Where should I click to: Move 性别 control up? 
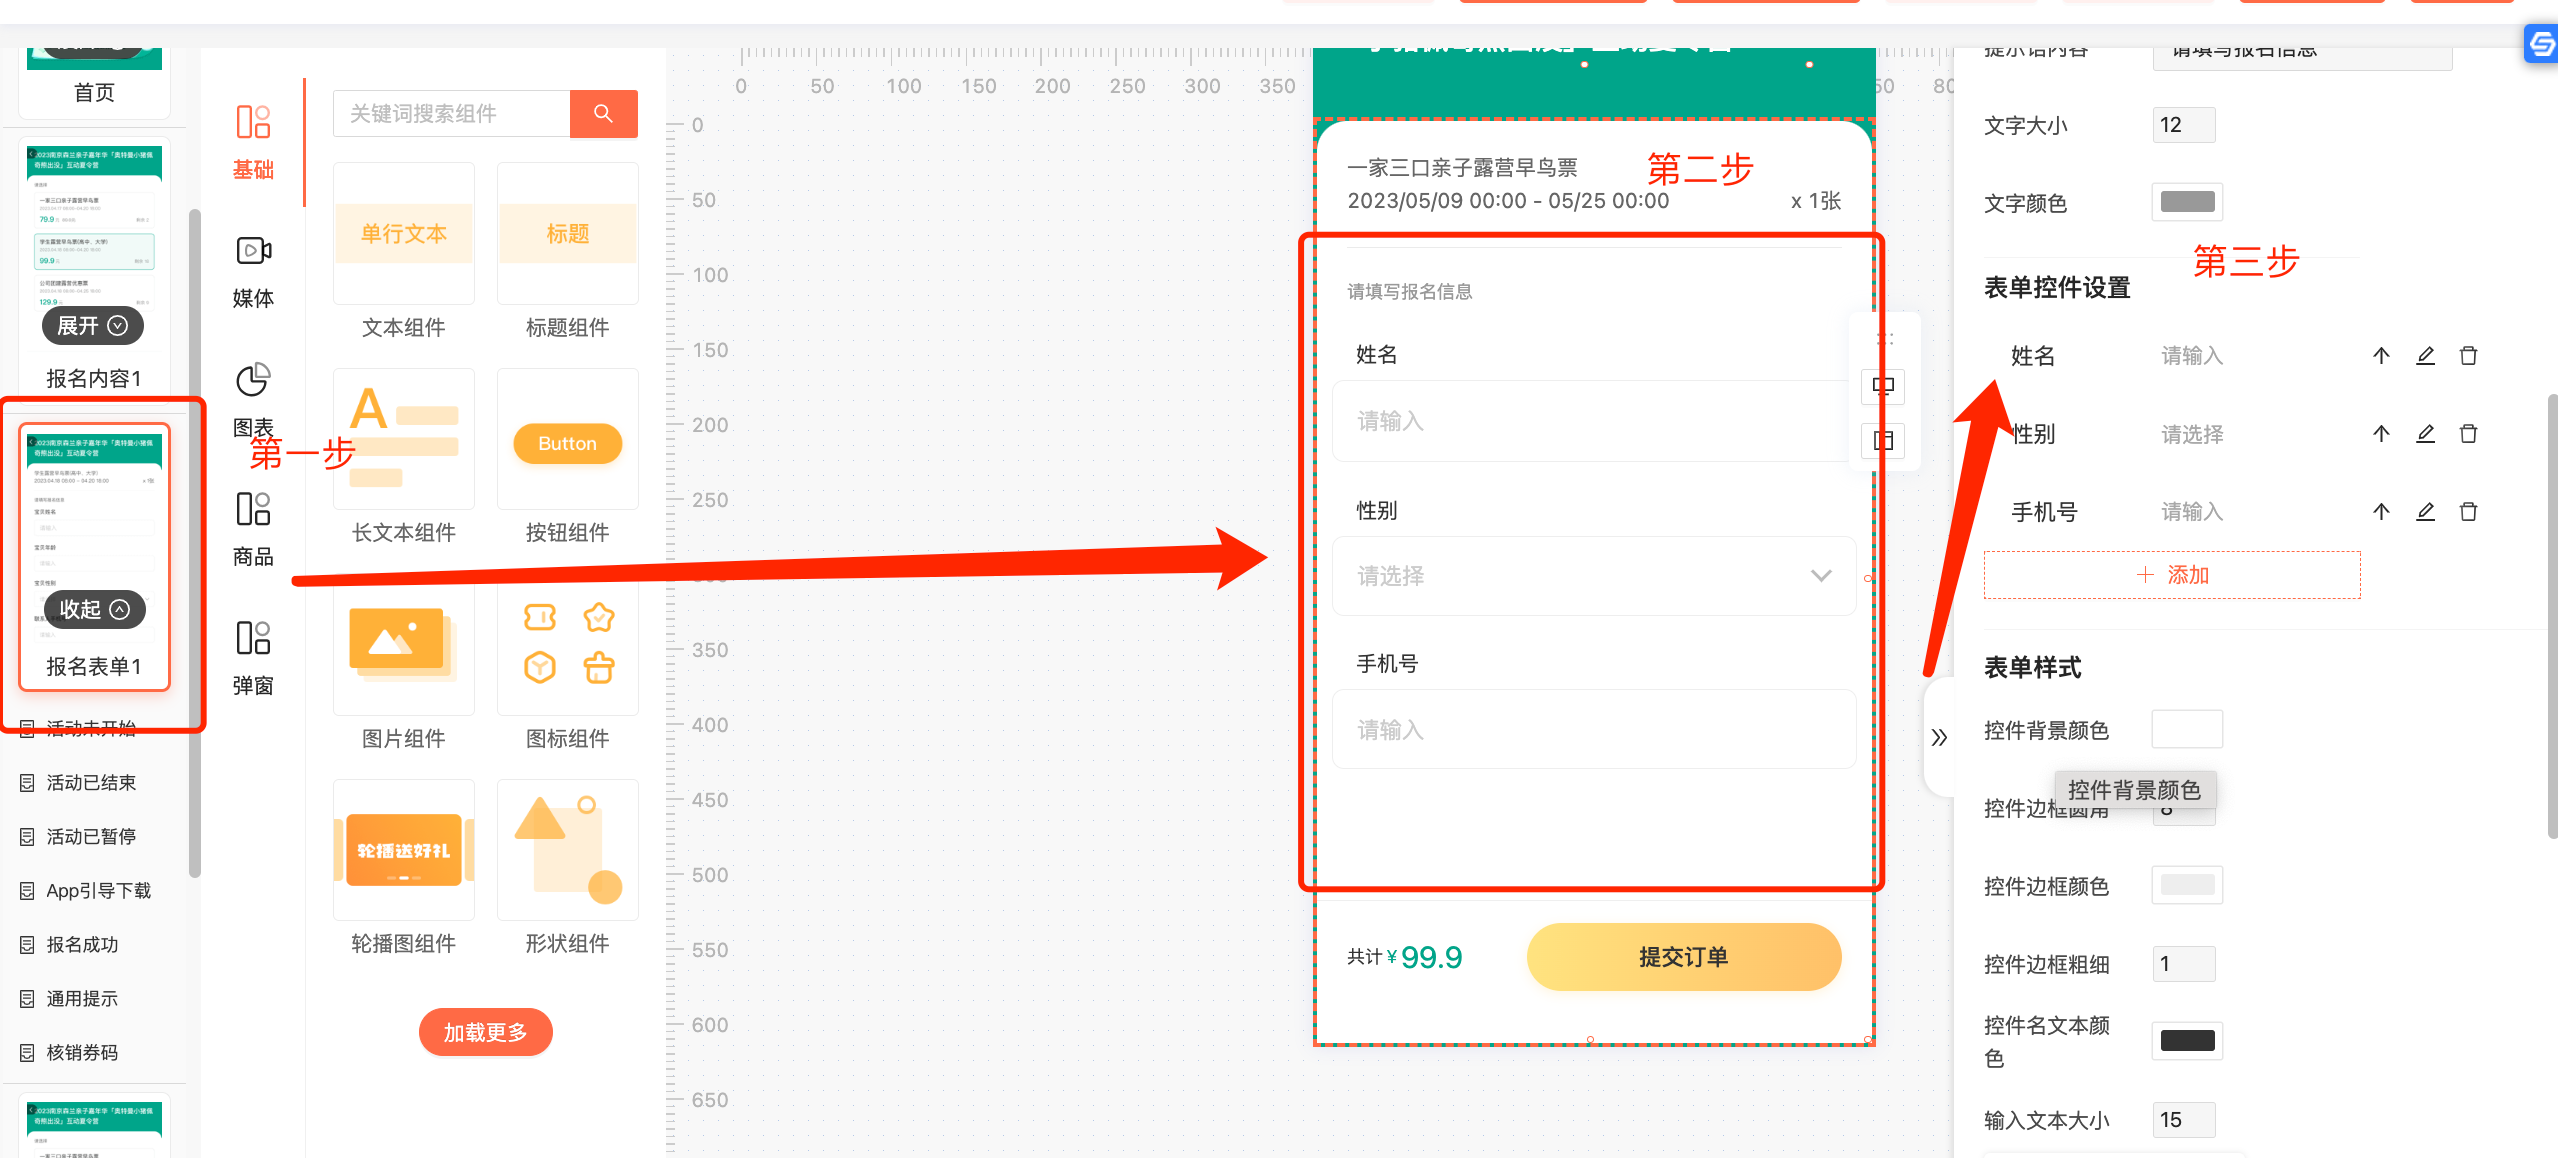[x=2381, y=434]
